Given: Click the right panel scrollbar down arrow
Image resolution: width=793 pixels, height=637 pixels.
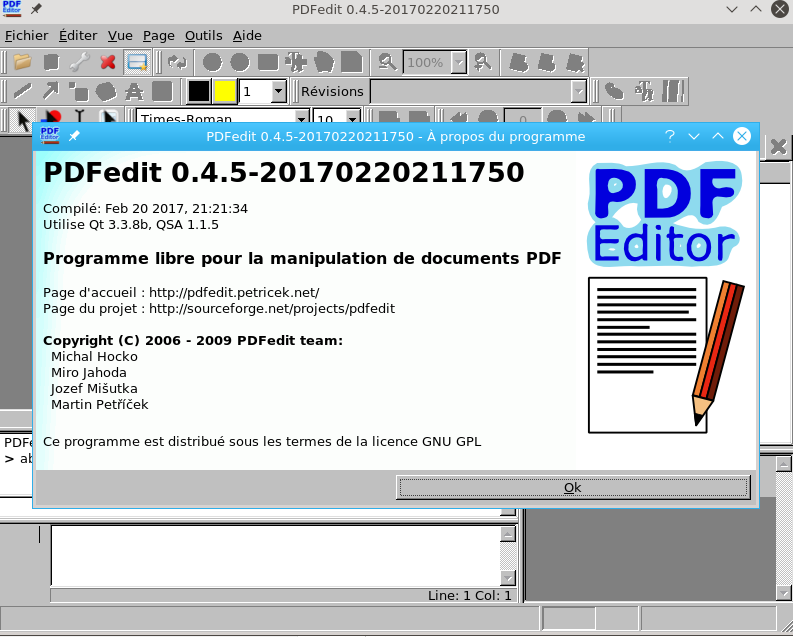Looking at the screenshot, I should (784, 593).
